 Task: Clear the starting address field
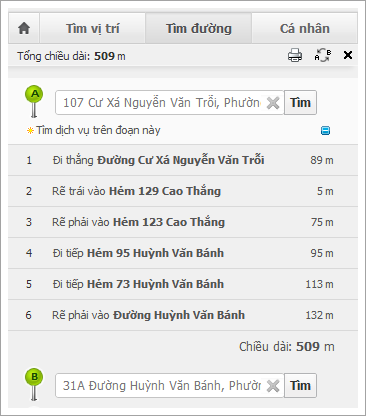pyautogui.click(x=273, y=103)
